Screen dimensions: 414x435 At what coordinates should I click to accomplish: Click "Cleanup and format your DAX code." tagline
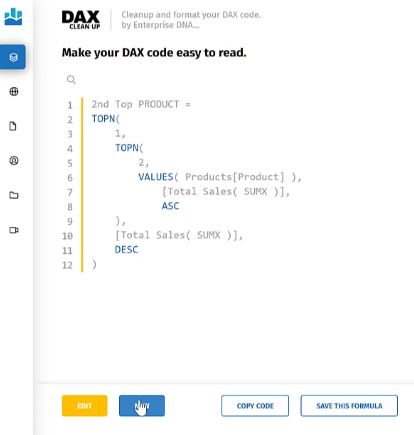(x=191, y=15)
